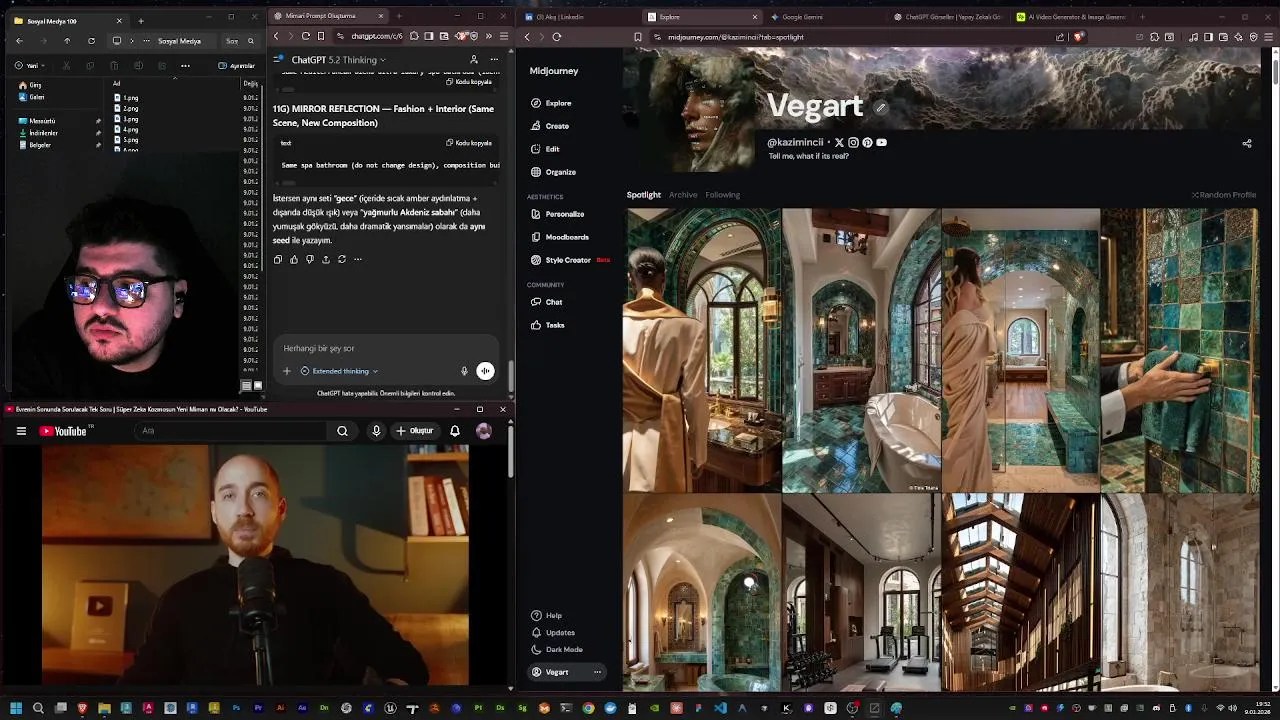Regenerate the ChatGPT response
Image resolution: width=1280 pixels, height=720 pixels.
342,259
